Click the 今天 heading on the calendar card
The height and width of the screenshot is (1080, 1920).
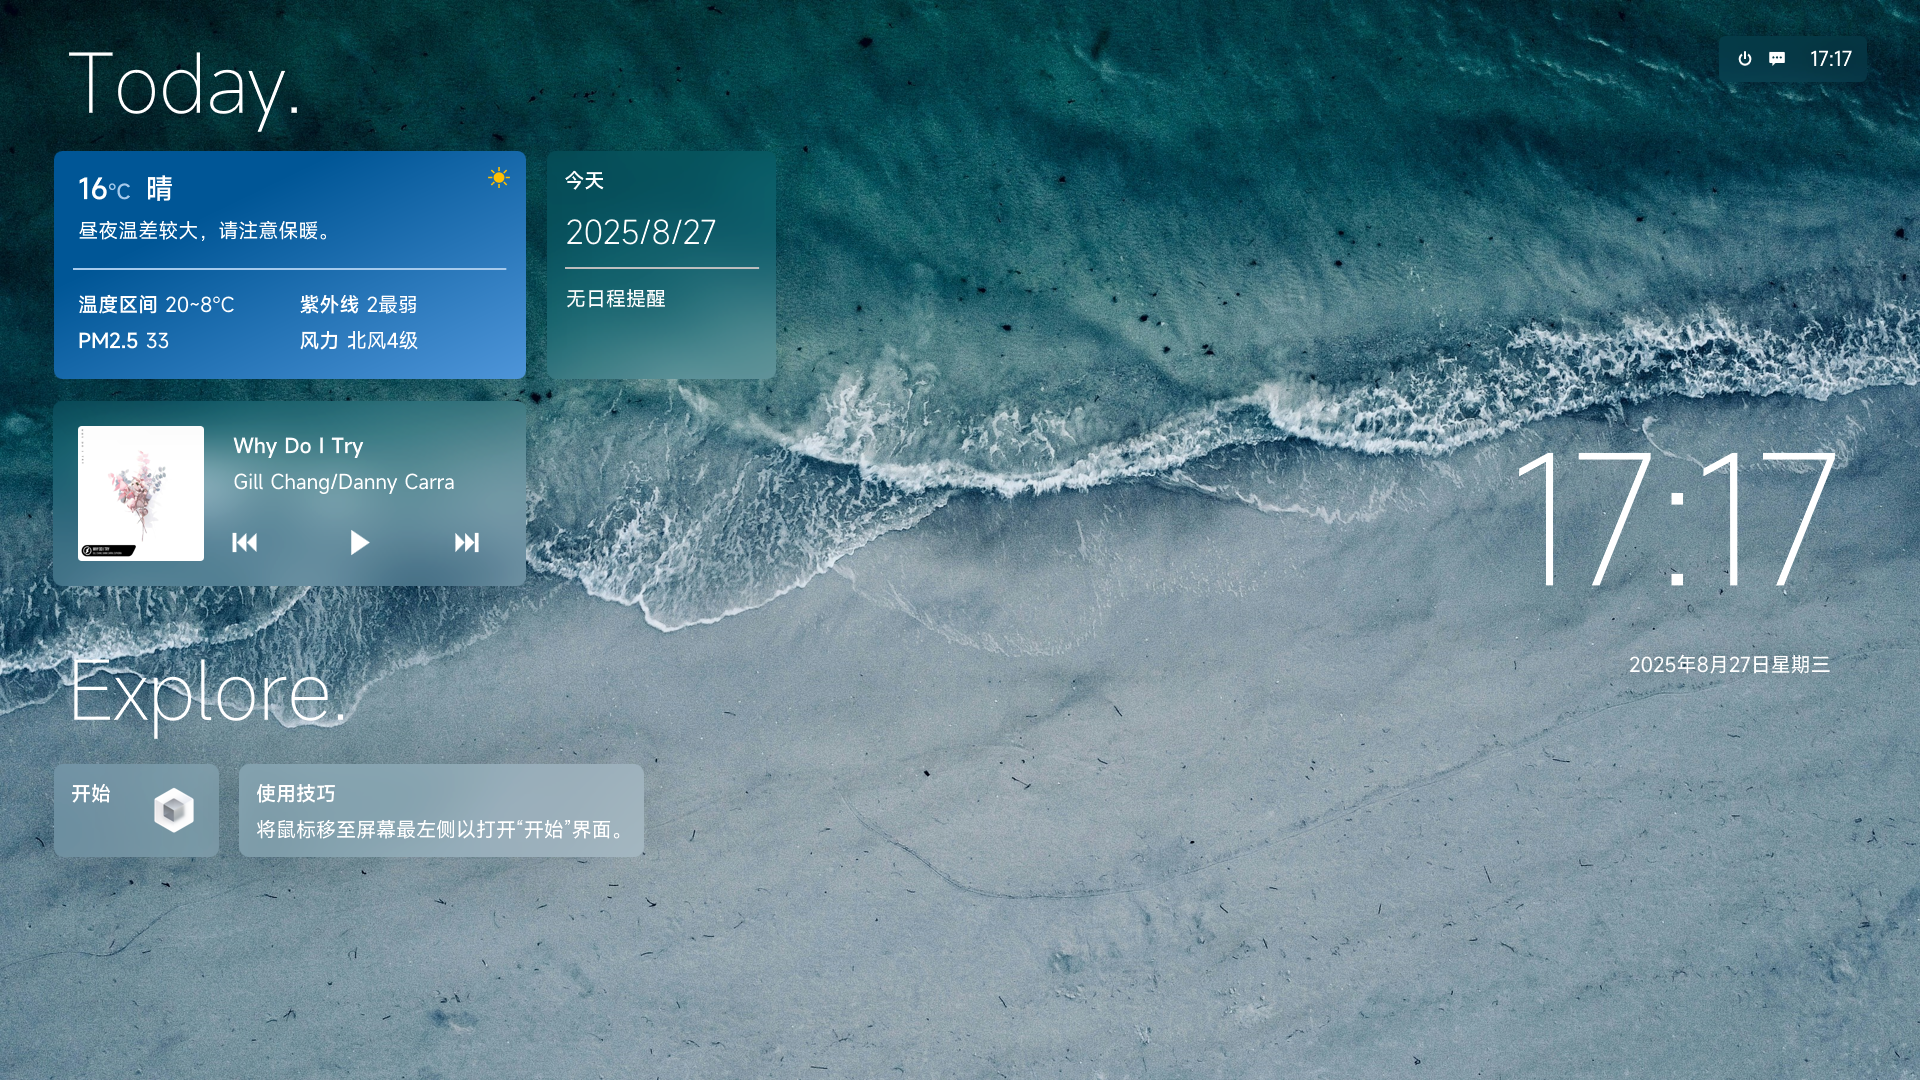tap(585, 181)
